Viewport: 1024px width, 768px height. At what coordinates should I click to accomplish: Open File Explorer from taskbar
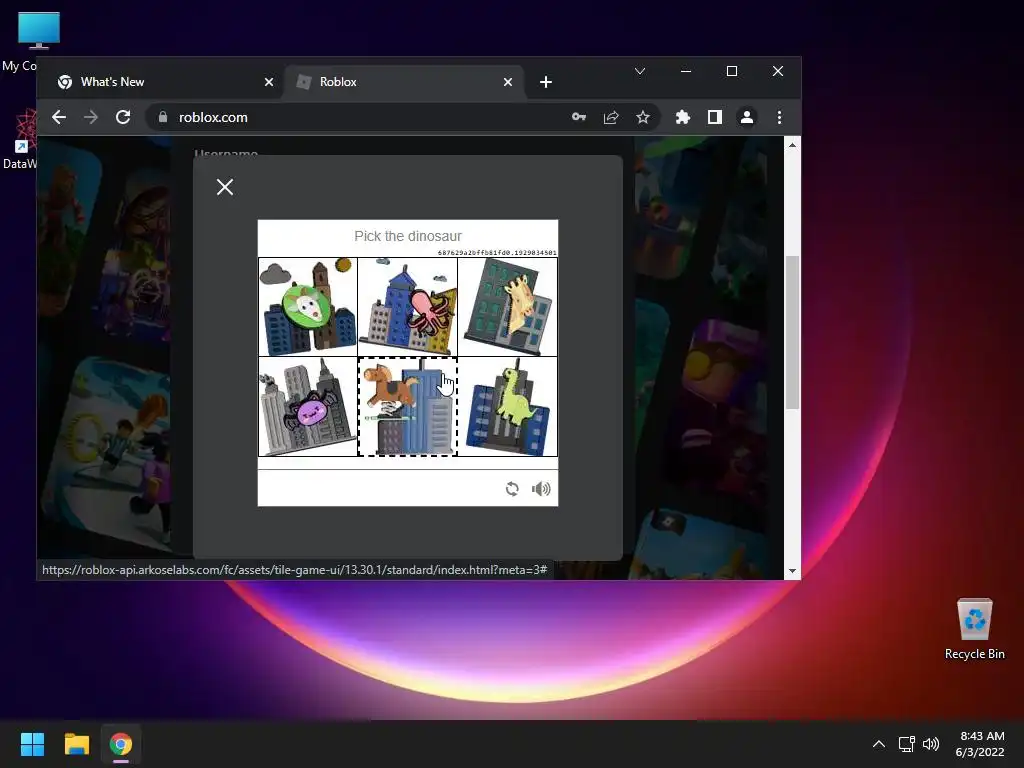pos(76,744)
